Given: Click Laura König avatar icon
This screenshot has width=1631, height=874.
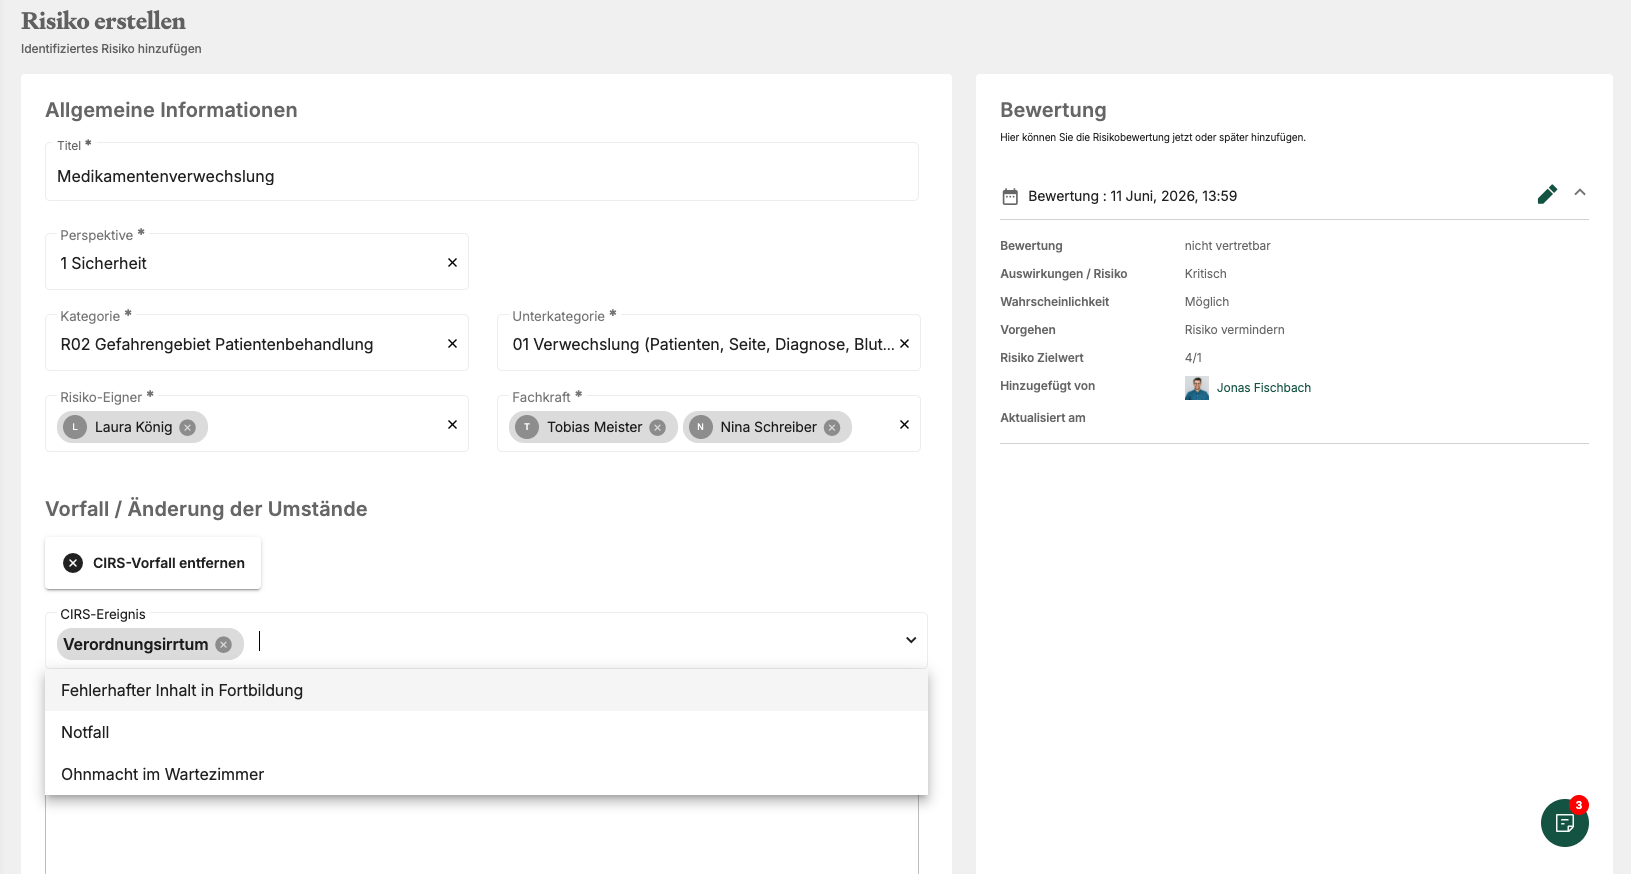Looking at the screenshot, I should 75,427.
